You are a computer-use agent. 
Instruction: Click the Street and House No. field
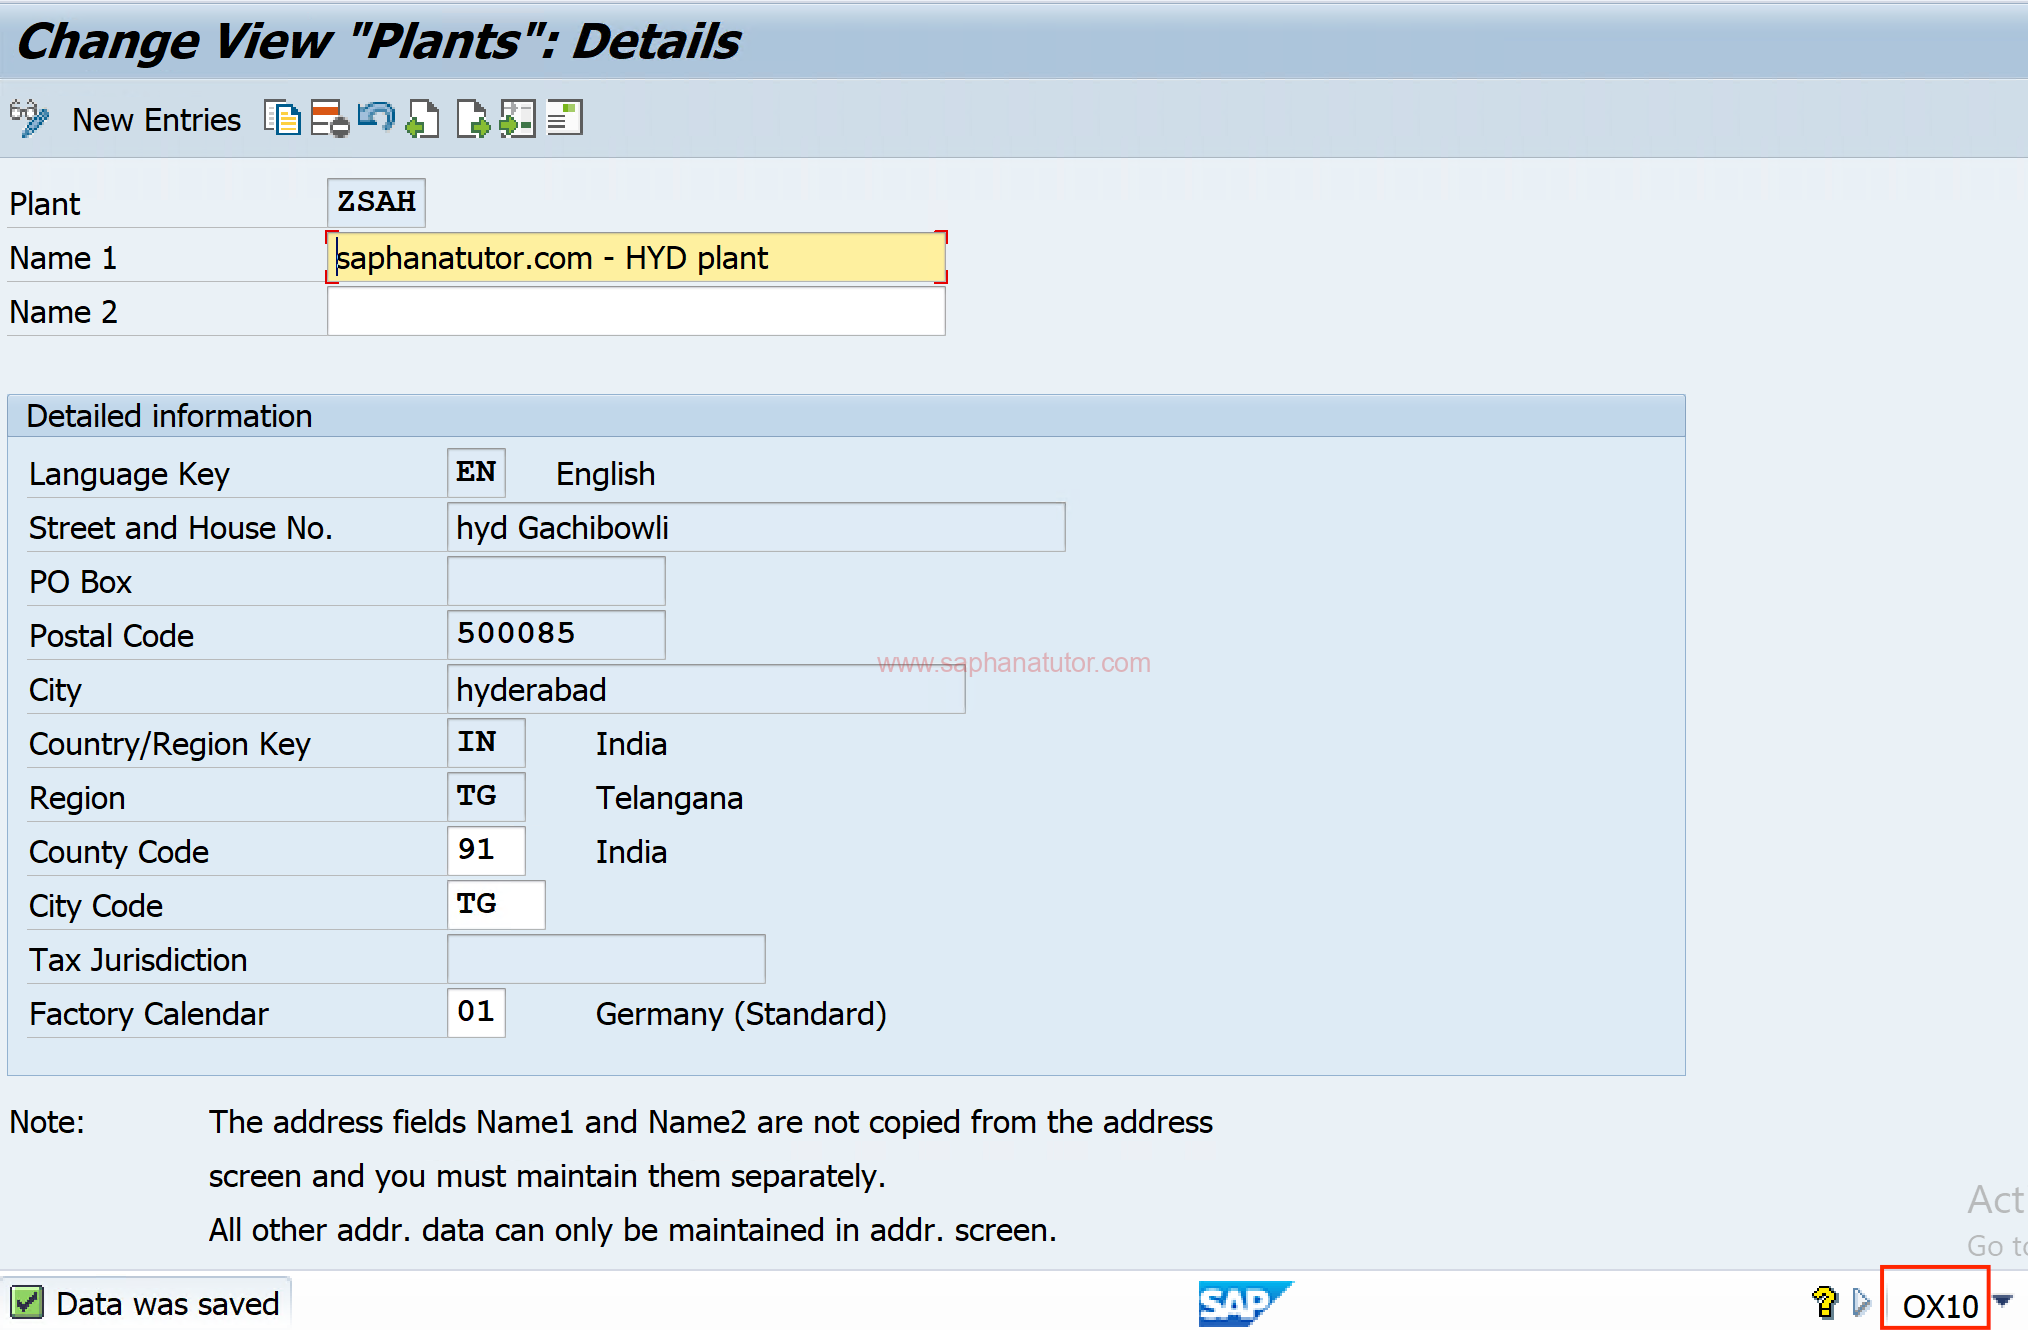(756, 527)
